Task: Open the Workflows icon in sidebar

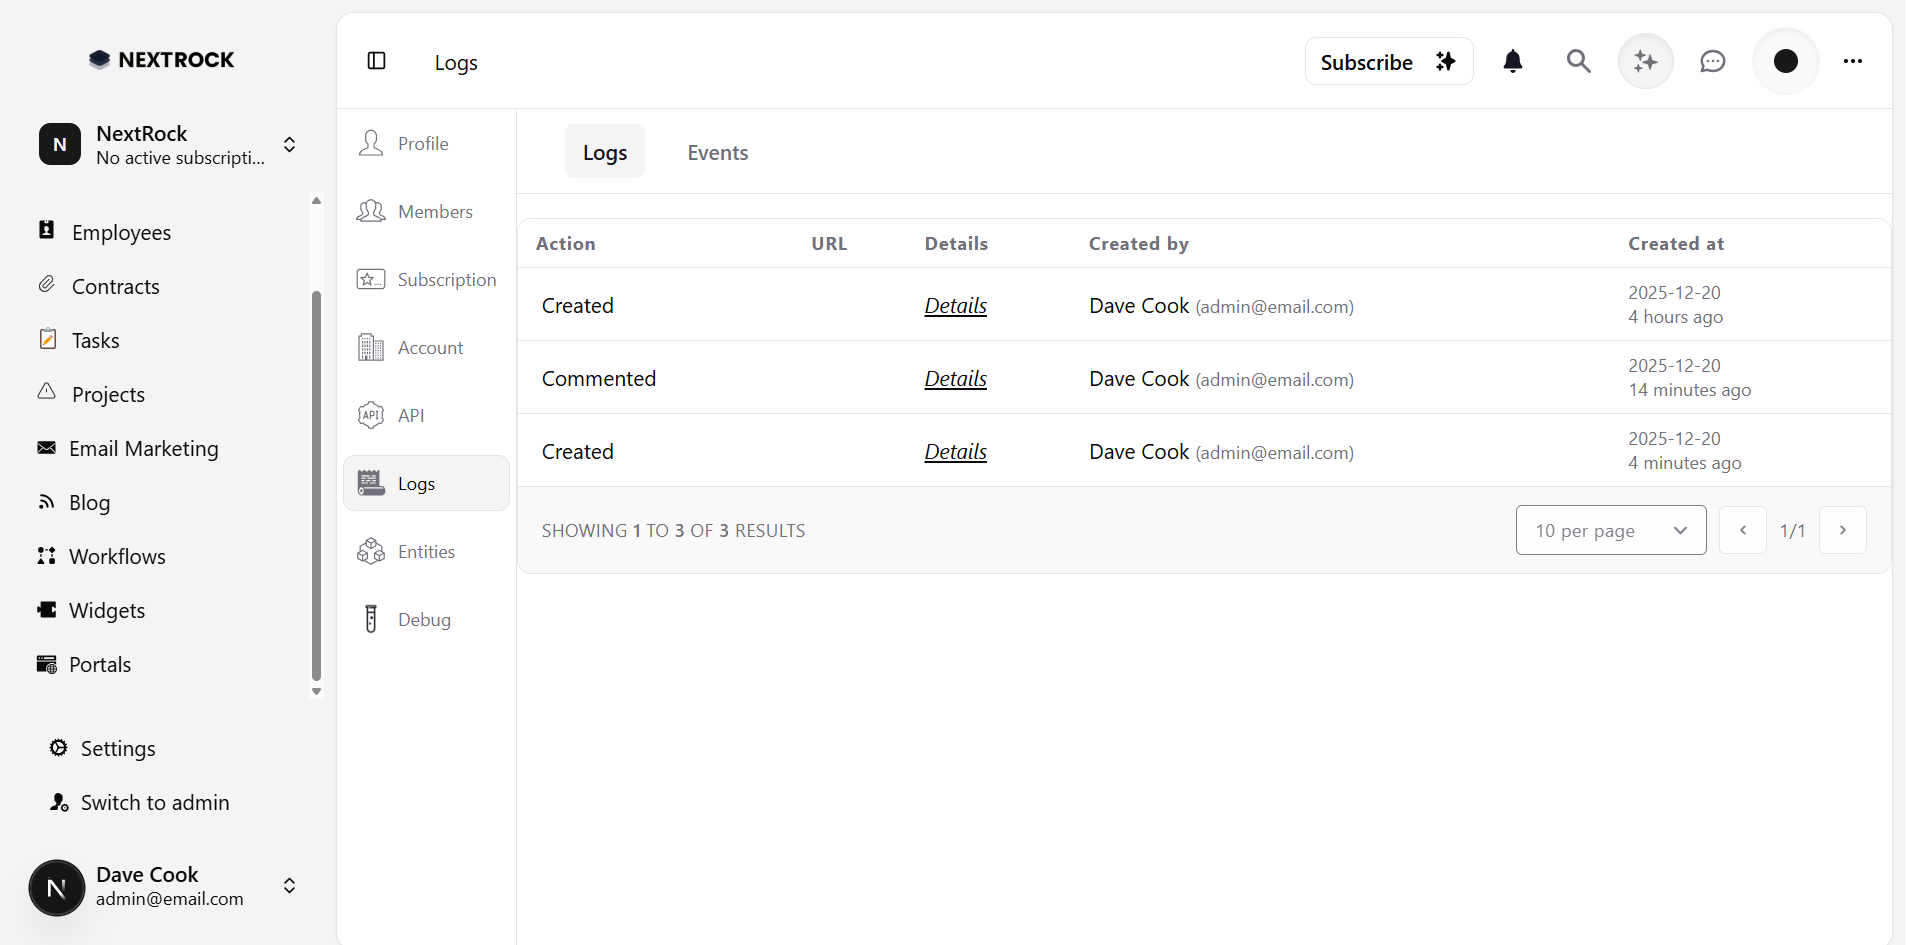Action: [x=47, y=556]
